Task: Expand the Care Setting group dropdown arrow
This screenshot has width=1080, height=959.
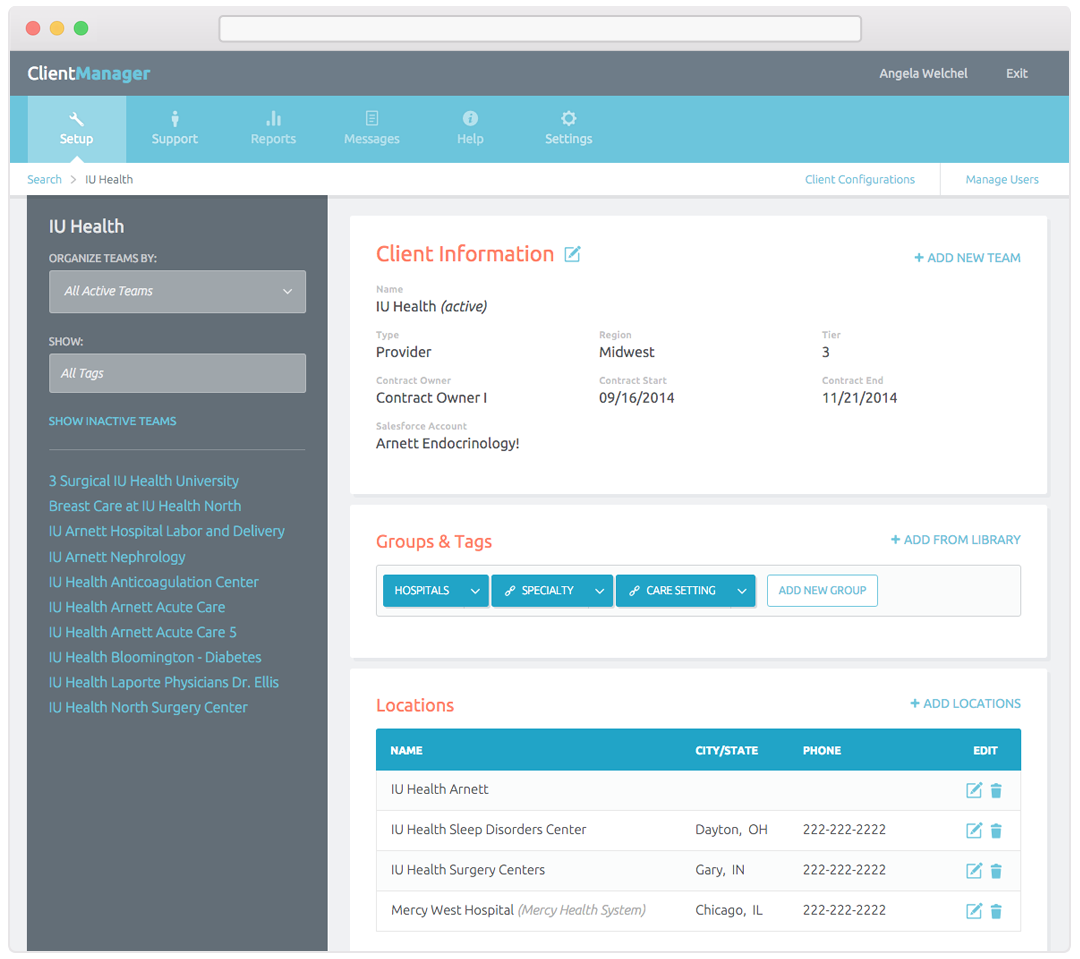Action: pyautogui.click(x=741, y=591)
